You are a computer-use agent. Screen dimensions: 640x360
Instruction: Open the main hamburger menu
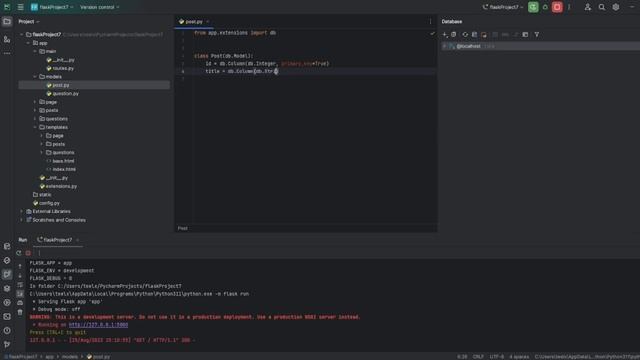point(20,7)
